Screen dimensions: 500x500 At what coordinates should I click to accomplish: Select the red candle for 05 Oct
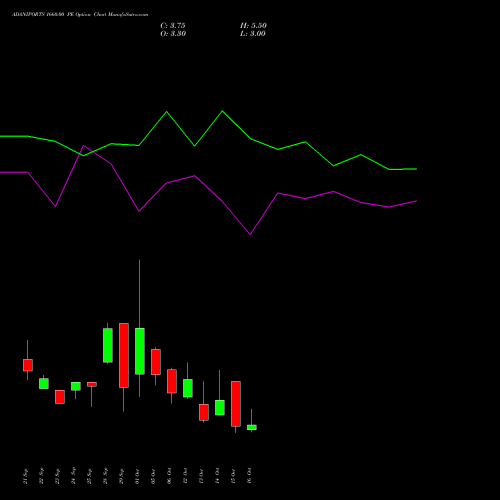pyautogui.click(x=156, y=362)
